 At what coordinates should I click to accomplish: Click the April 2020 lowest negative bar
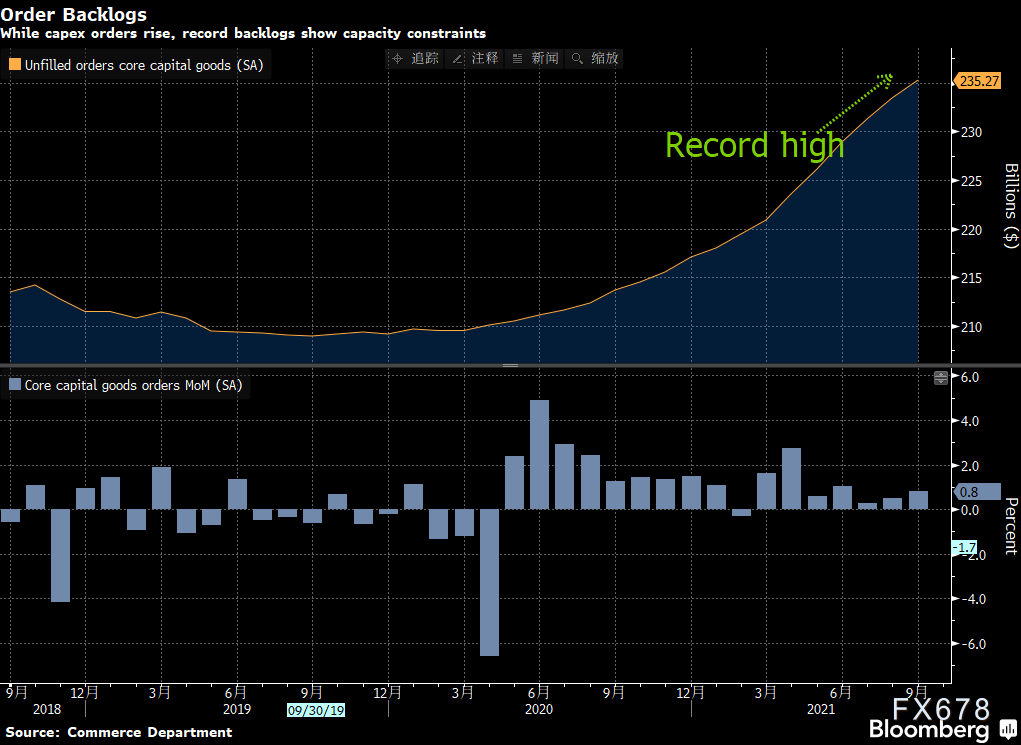(x=489, y=582)
